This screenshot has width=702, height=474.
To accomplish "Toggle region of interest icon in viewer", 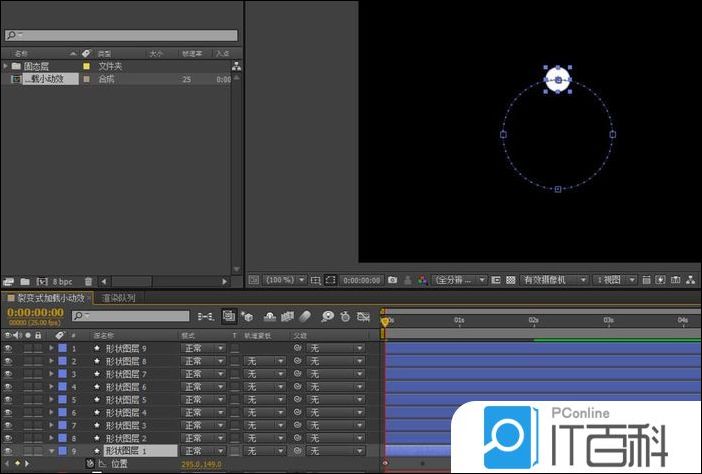I will (316, 280).
